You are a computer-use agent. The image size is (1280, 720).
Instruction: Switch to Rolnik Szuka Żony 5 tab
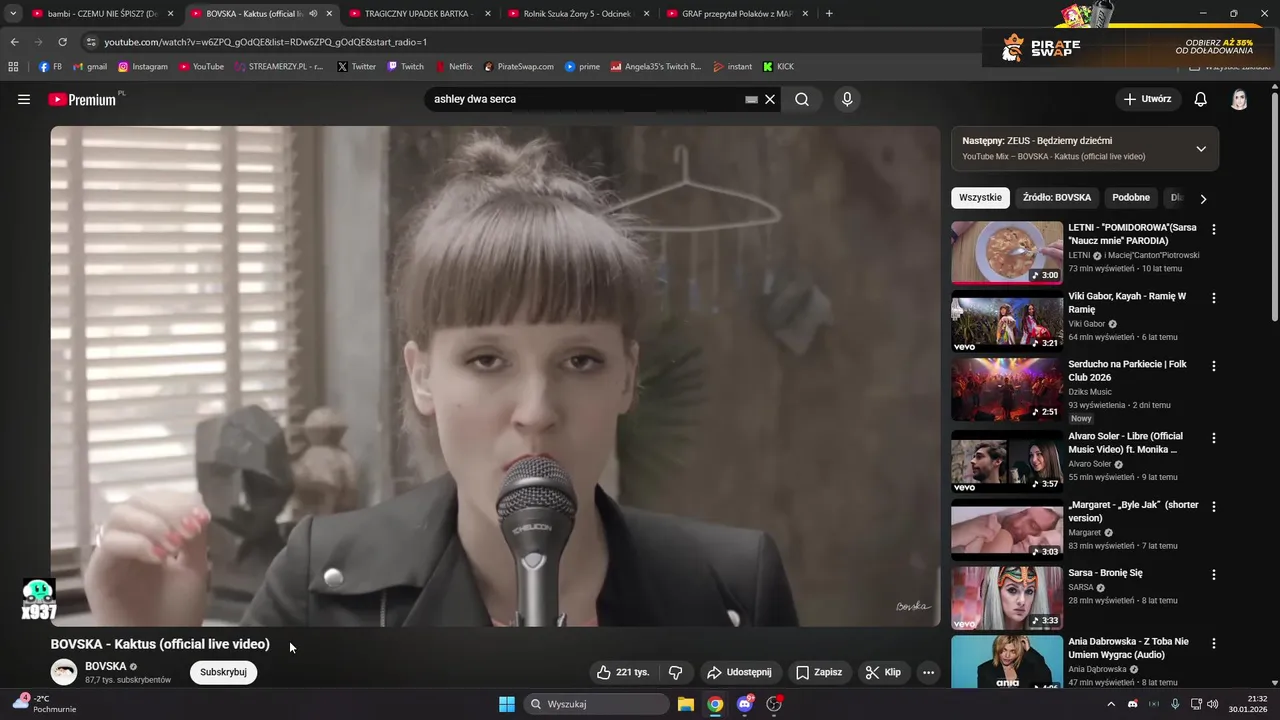coord(577,14)
